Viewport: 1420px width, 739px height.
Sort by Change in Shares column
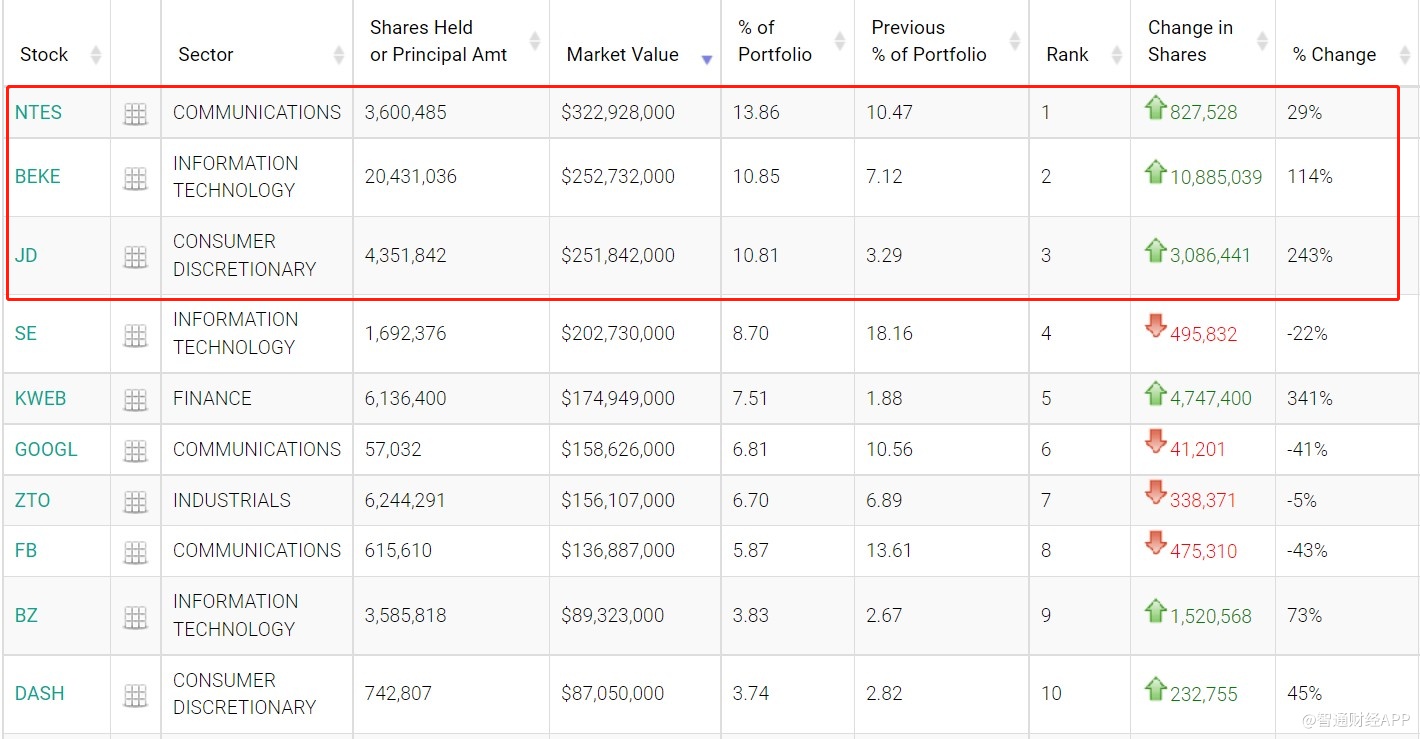click(x=1189, y=41)
